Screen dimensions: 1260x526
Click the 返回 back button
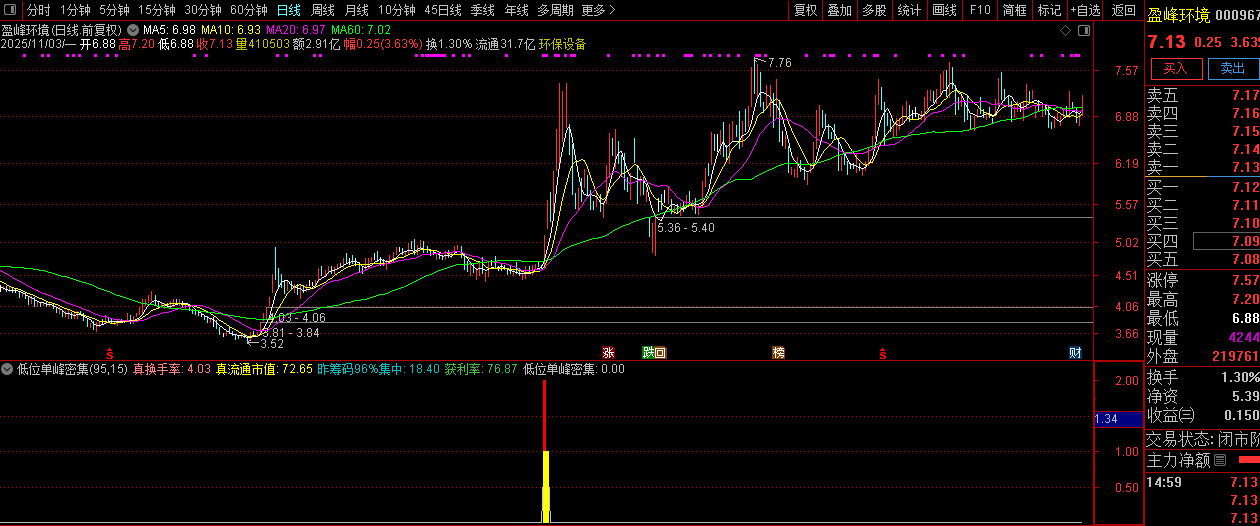1123,10
